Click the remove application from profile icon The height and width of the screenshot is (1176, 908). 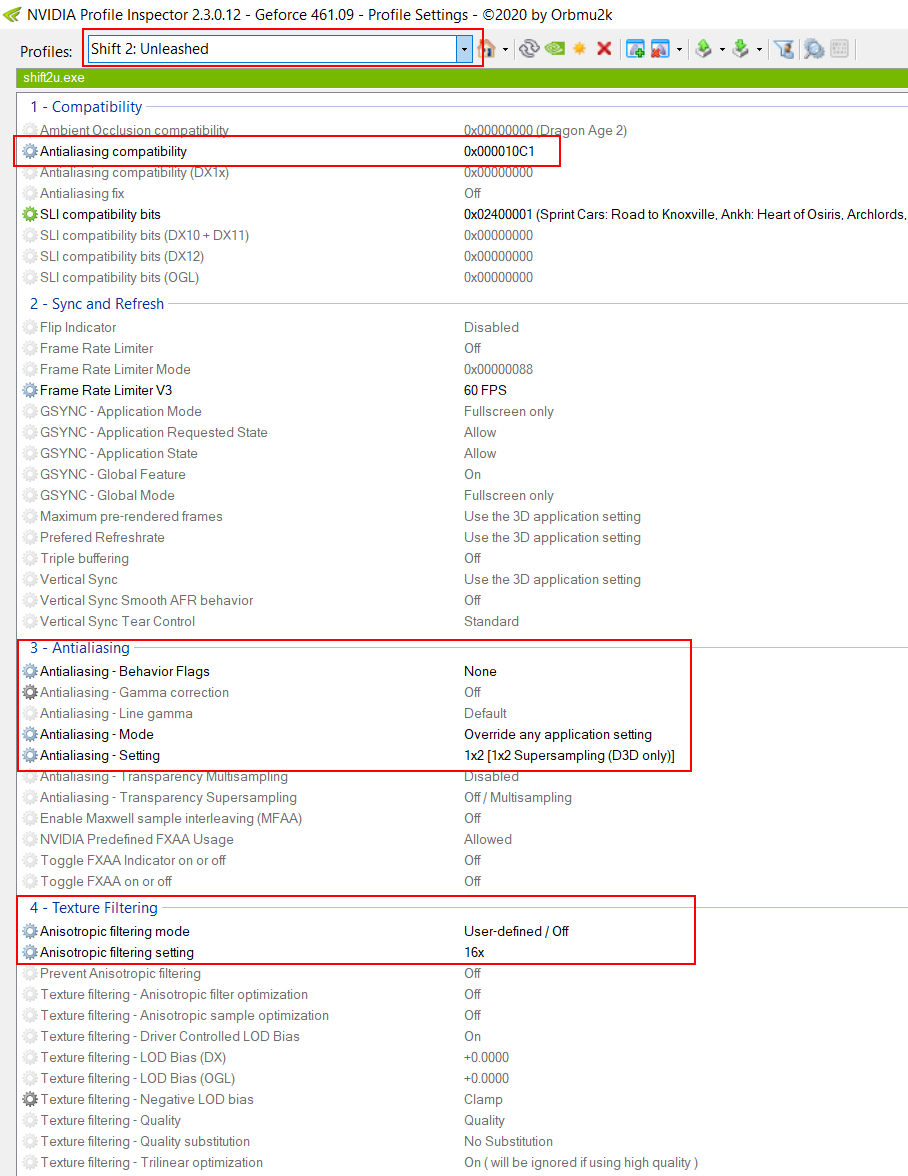(x=660, y=49)
